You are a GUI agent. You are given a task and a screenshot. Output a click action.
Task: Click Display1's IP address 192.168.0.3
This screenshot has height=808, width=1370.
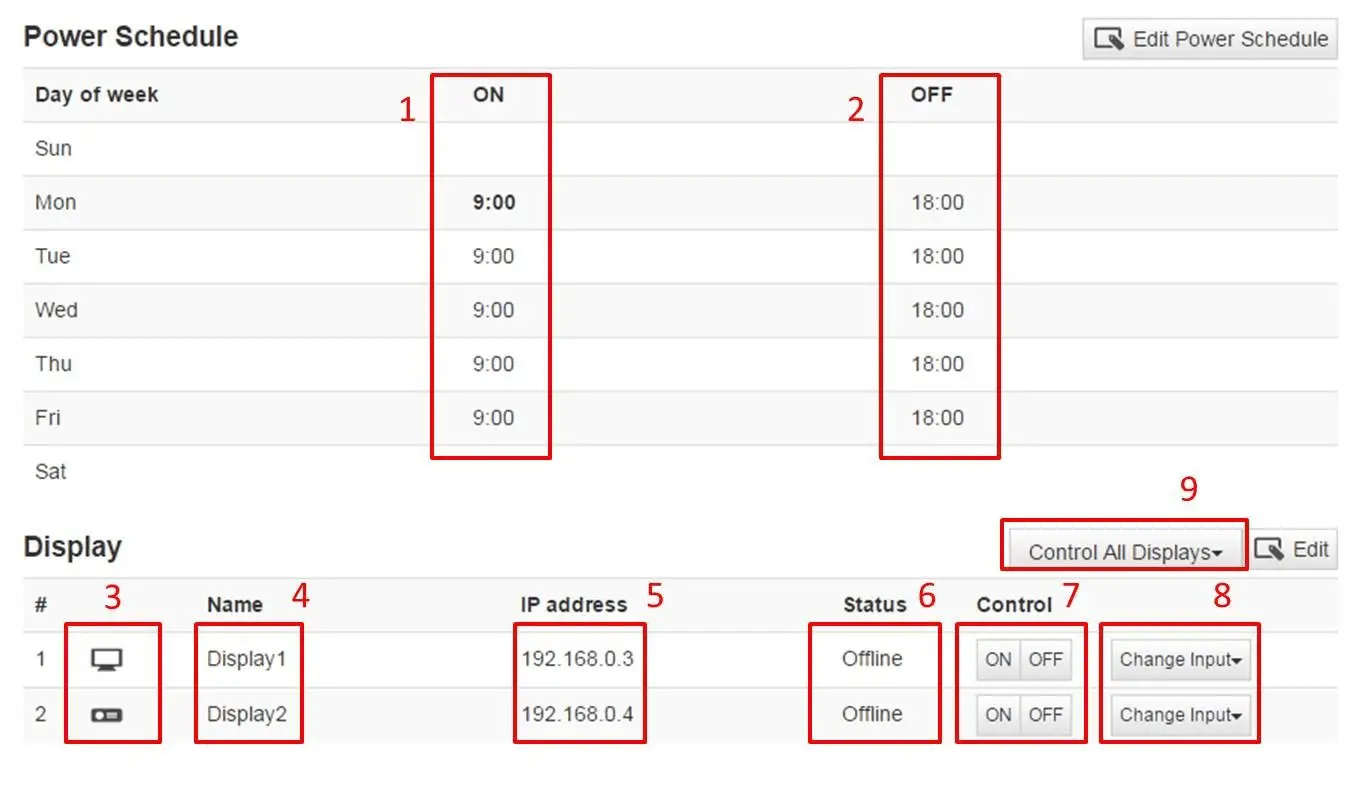pyautogui.click(x=579, y=658)
